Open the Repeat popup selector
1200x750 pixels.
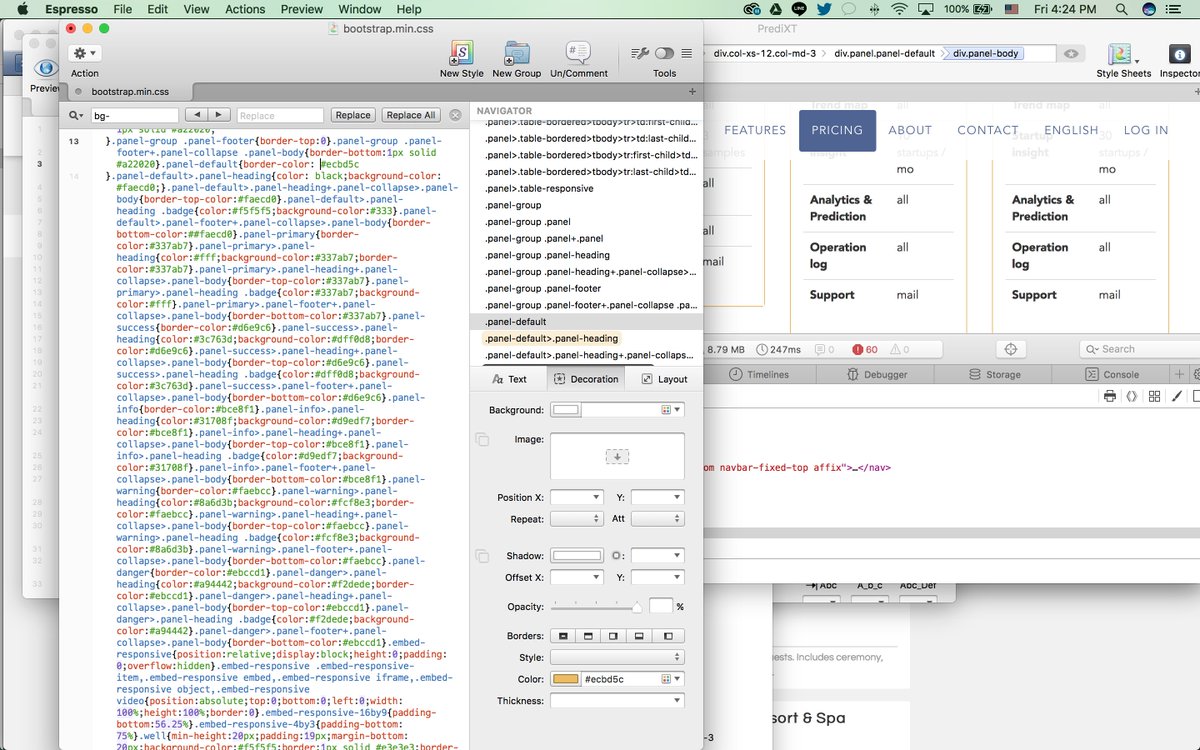coord(577,519)
